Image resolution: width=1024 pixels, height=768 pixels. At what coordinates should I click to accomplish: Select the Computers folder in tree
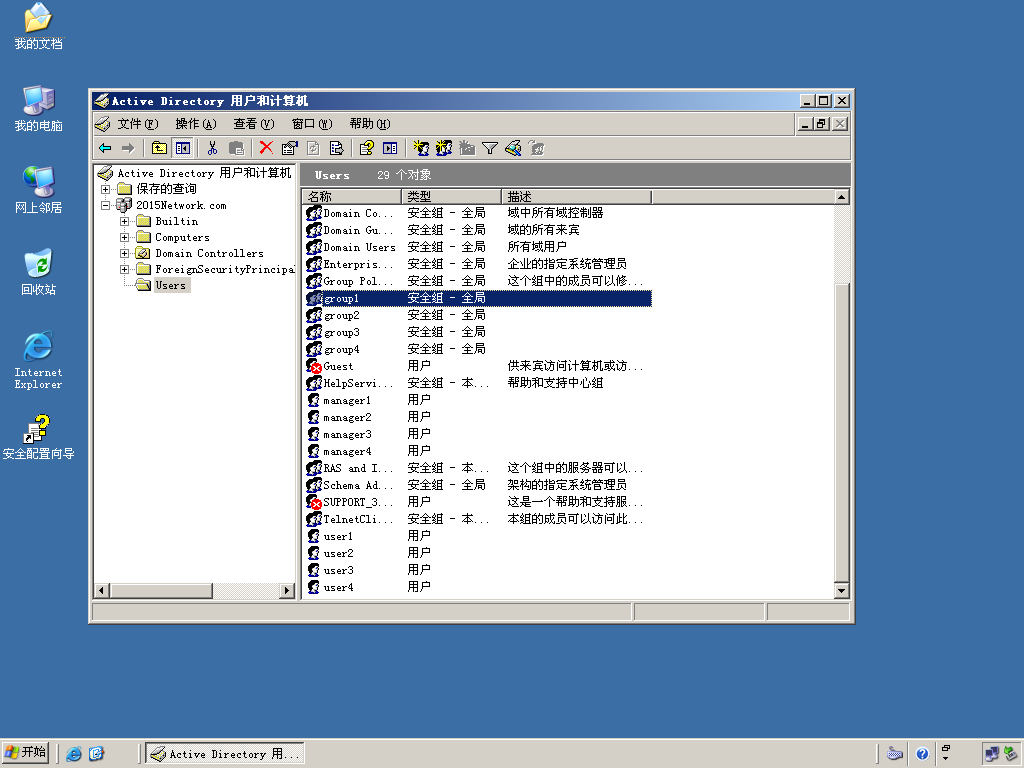(181, 237)
